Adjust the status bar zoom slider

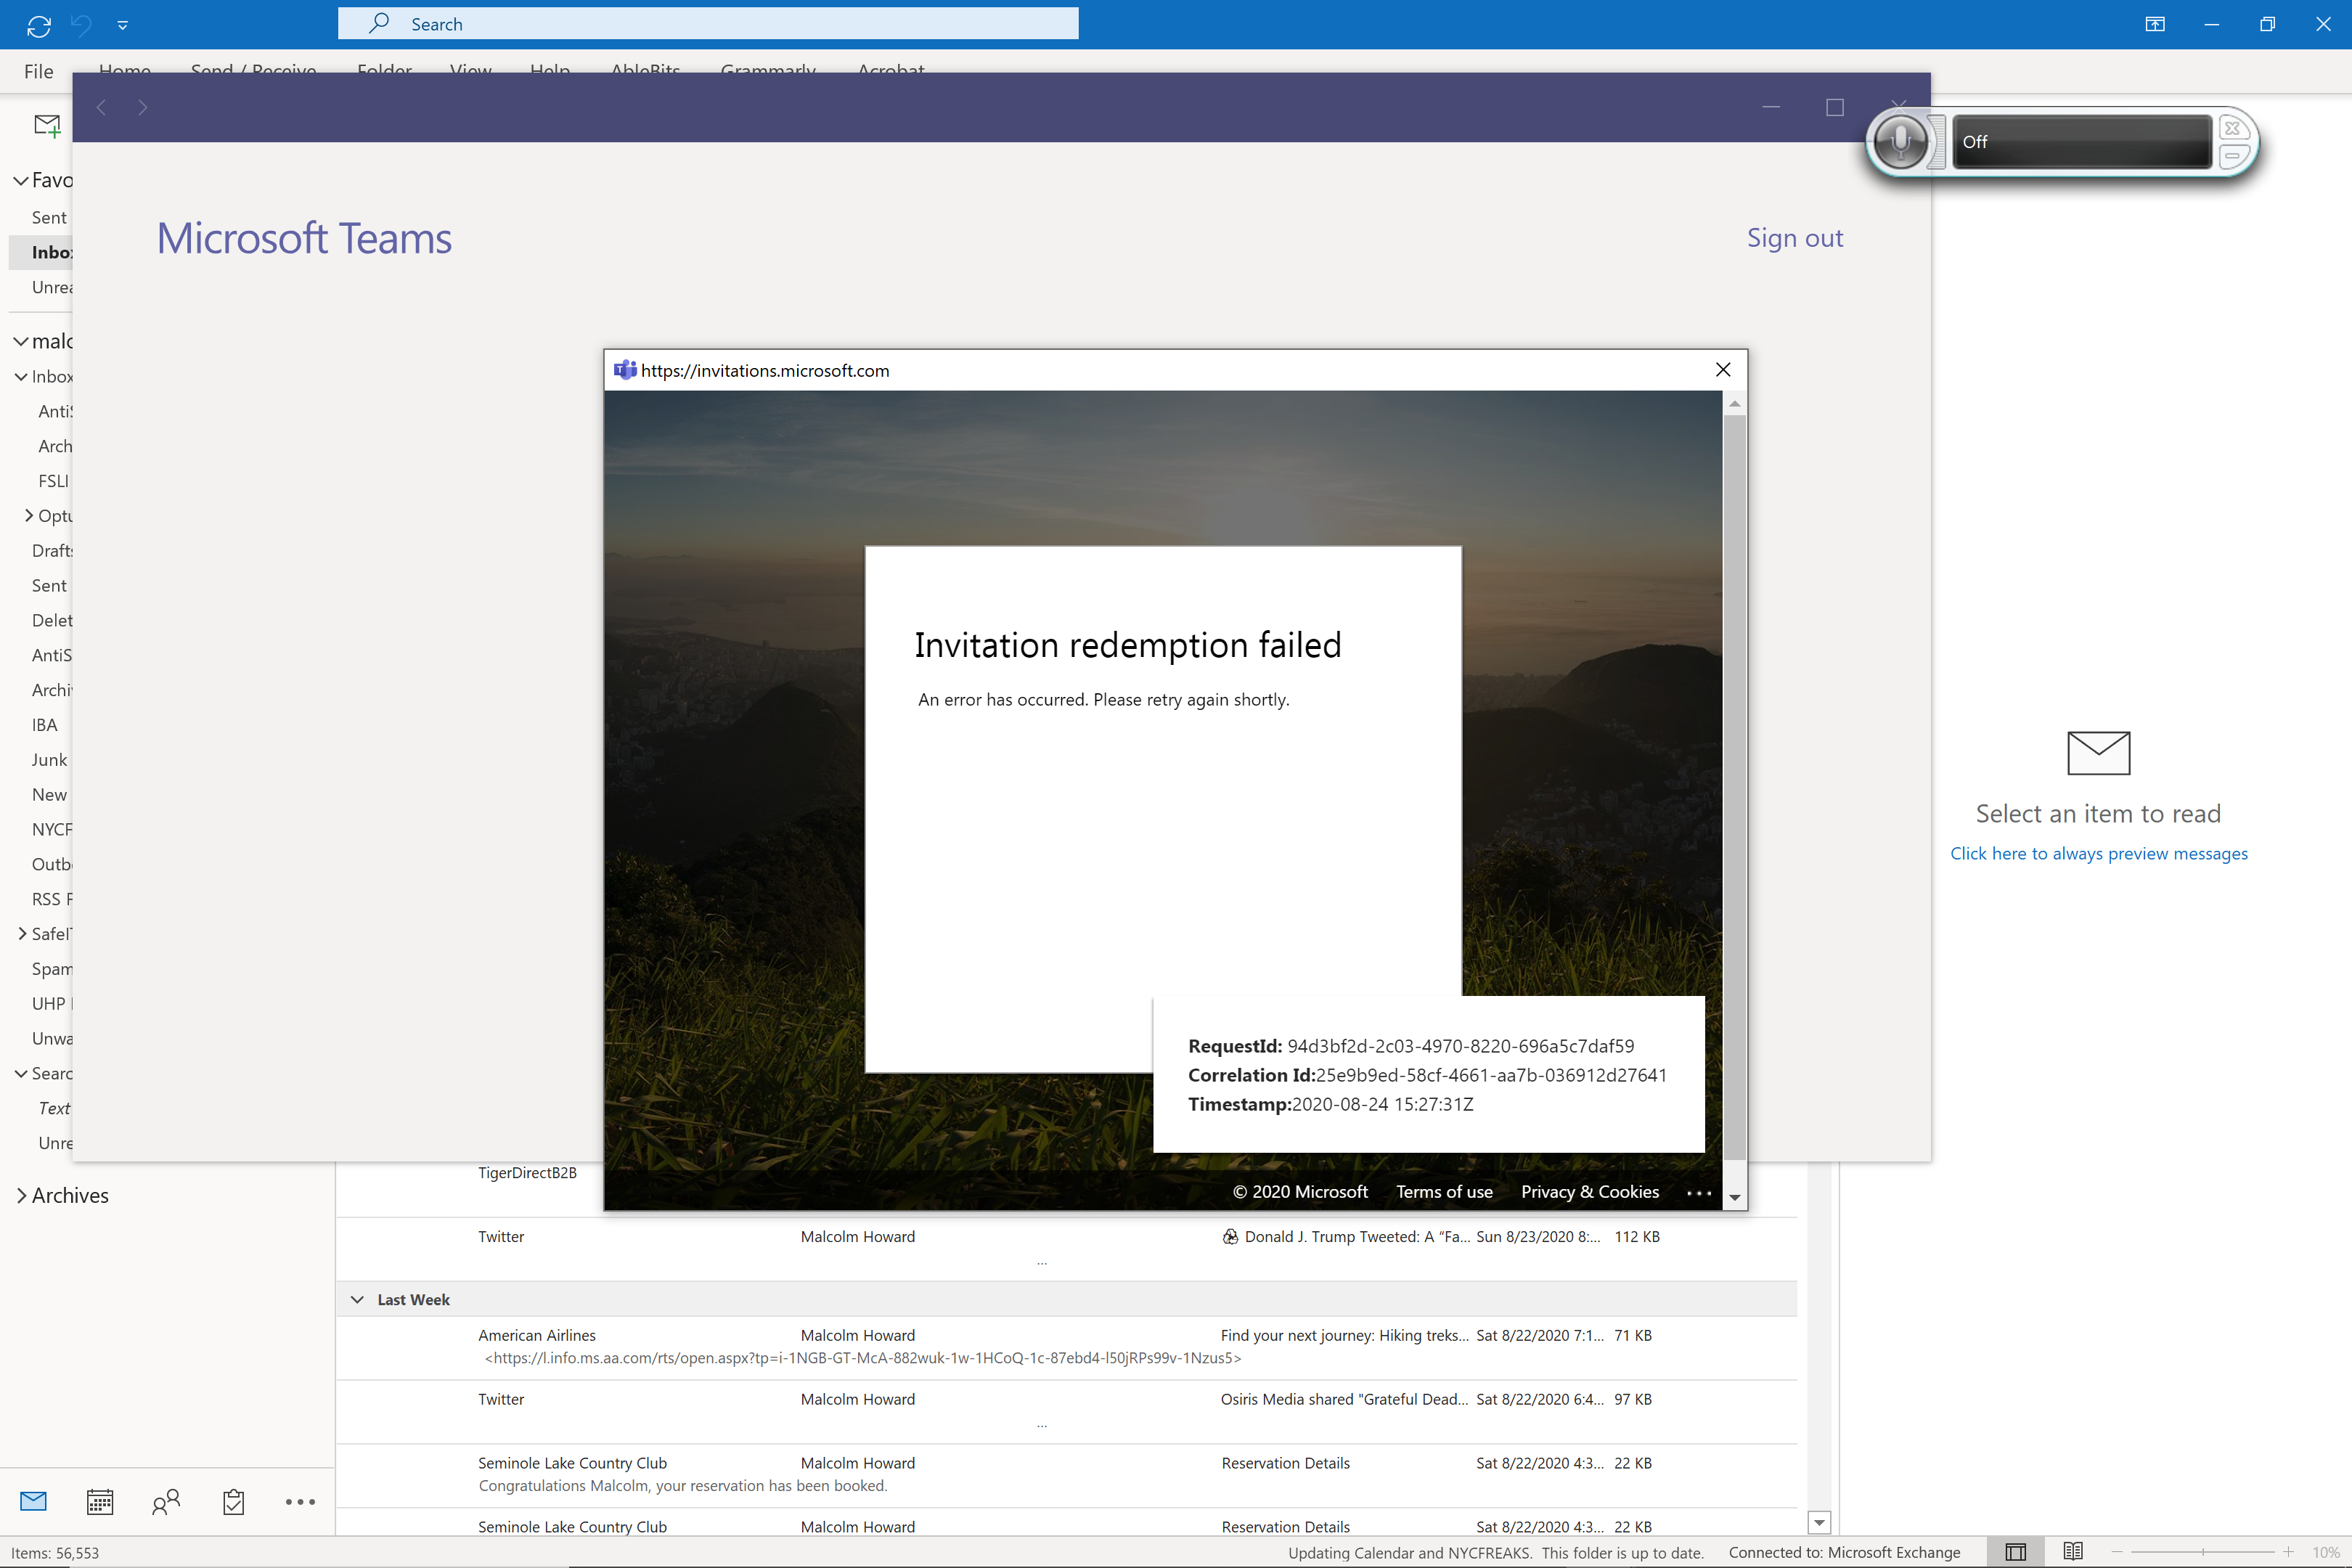(x=2202, y=1552)
